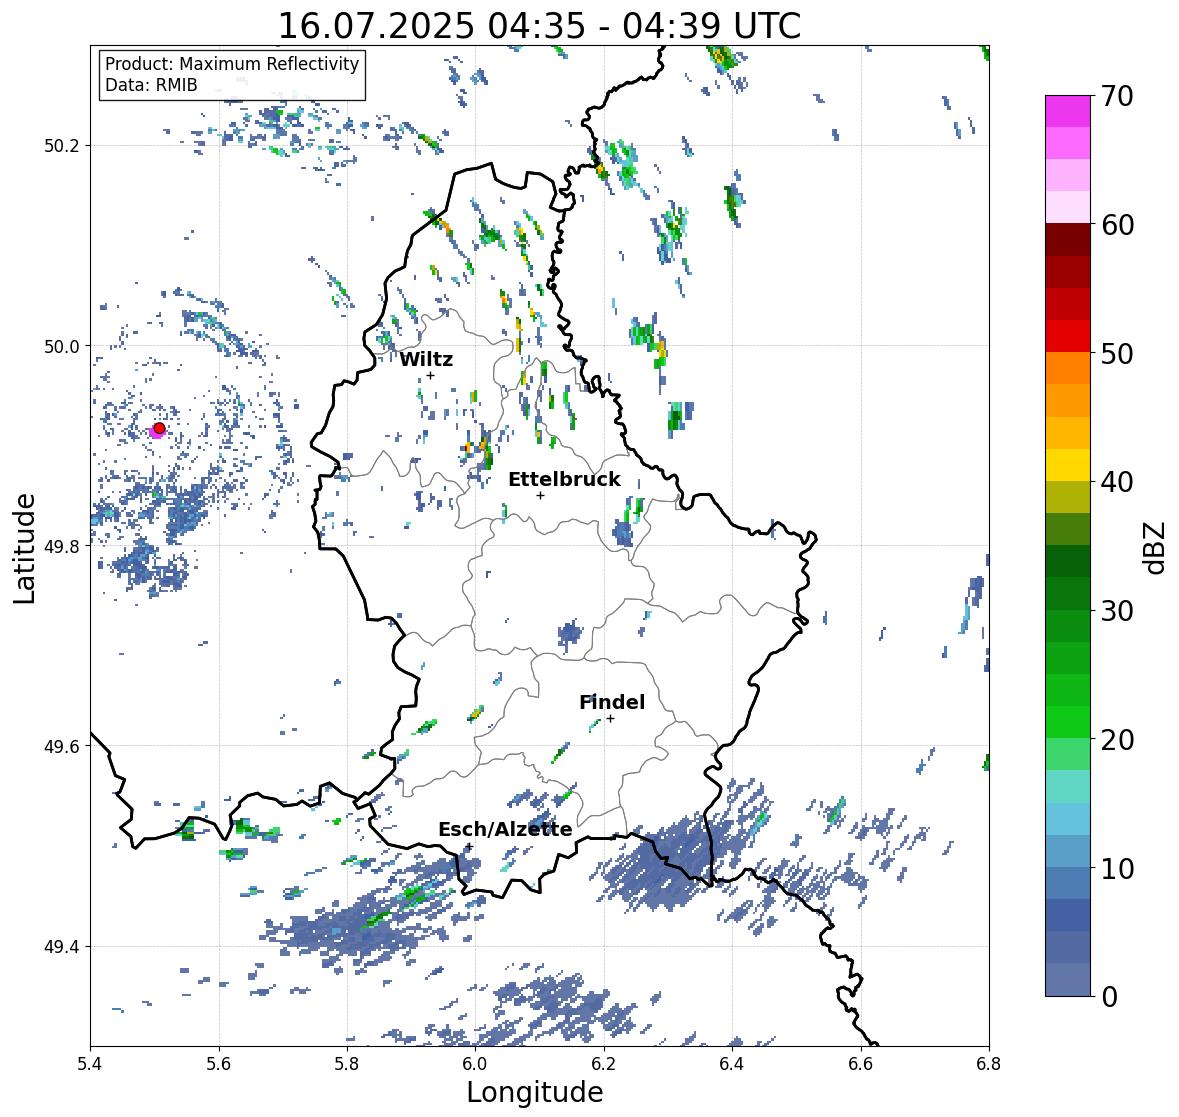
Task: Pick the magenta 70 dBZ color band
Action: [x=1067, y=111]
